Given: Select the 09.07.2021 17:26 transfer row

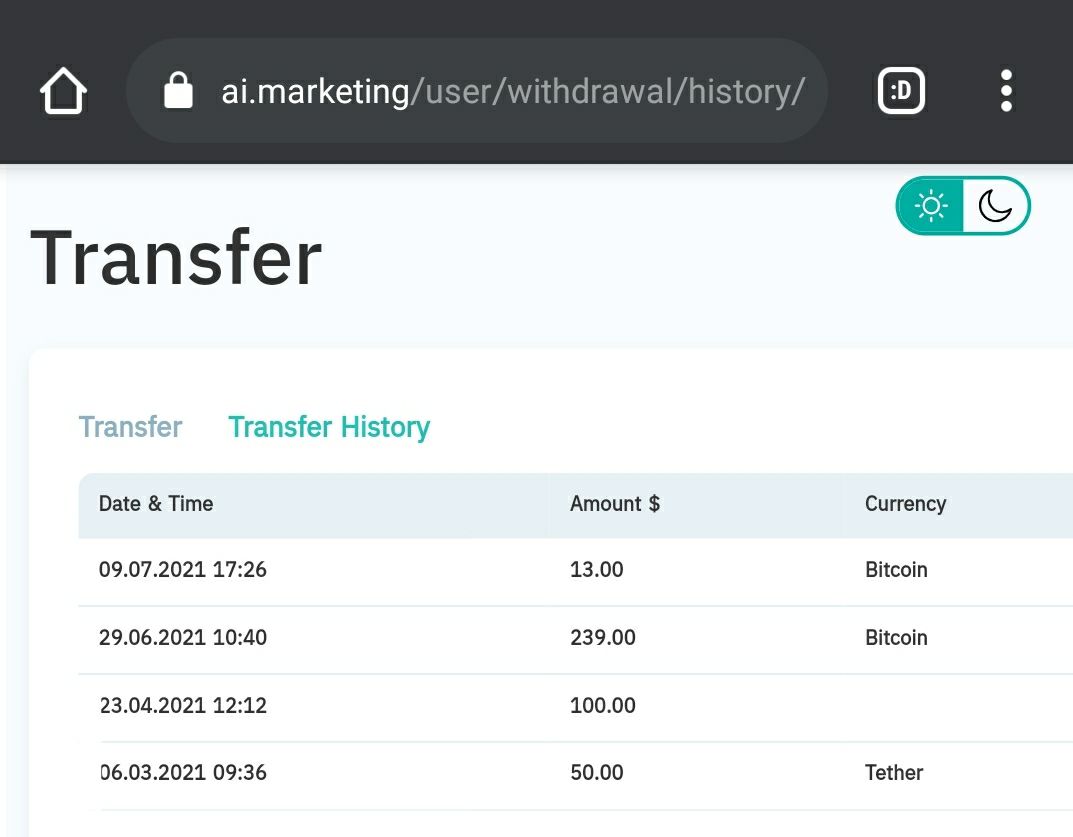Looking at the screenshot, I should pos(576,571).
